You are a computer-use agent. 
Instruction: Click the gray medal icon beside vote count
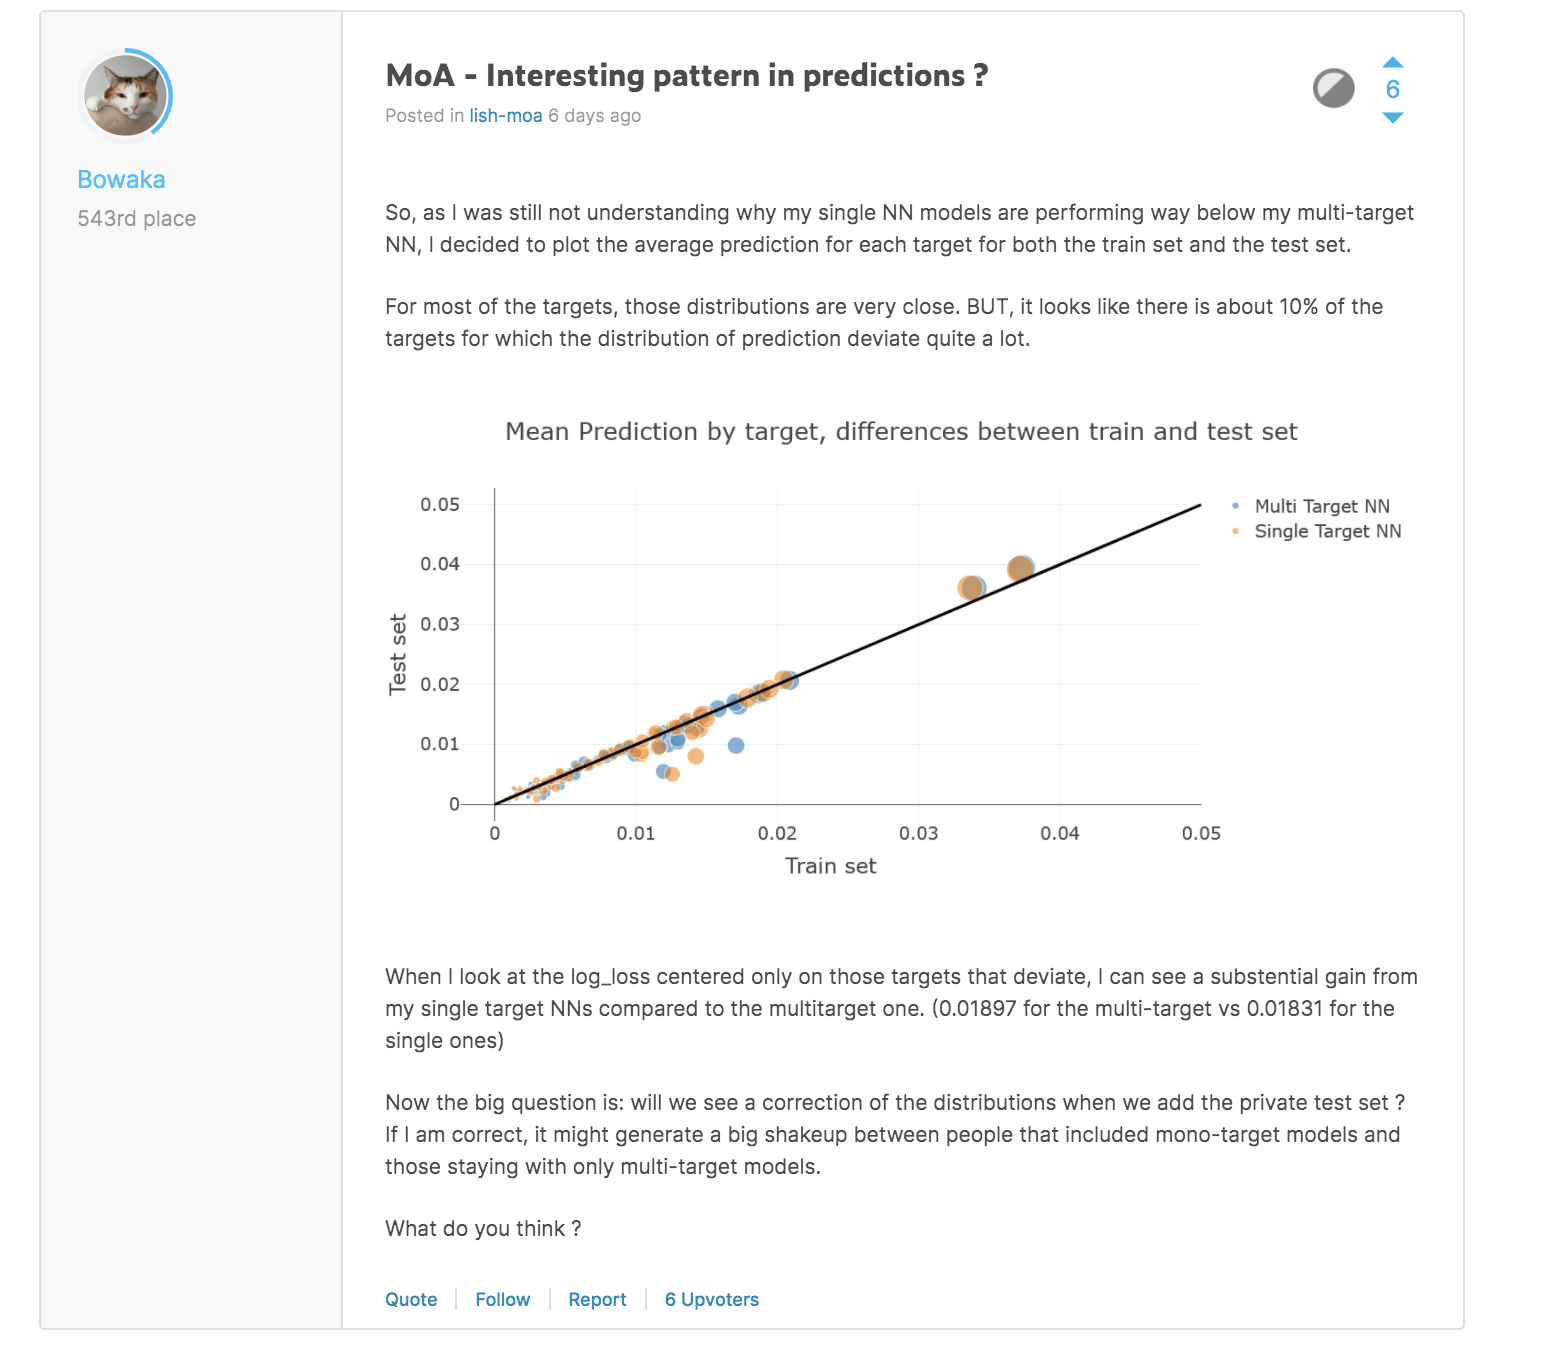pyautogui.click(x=1334, y=89)
